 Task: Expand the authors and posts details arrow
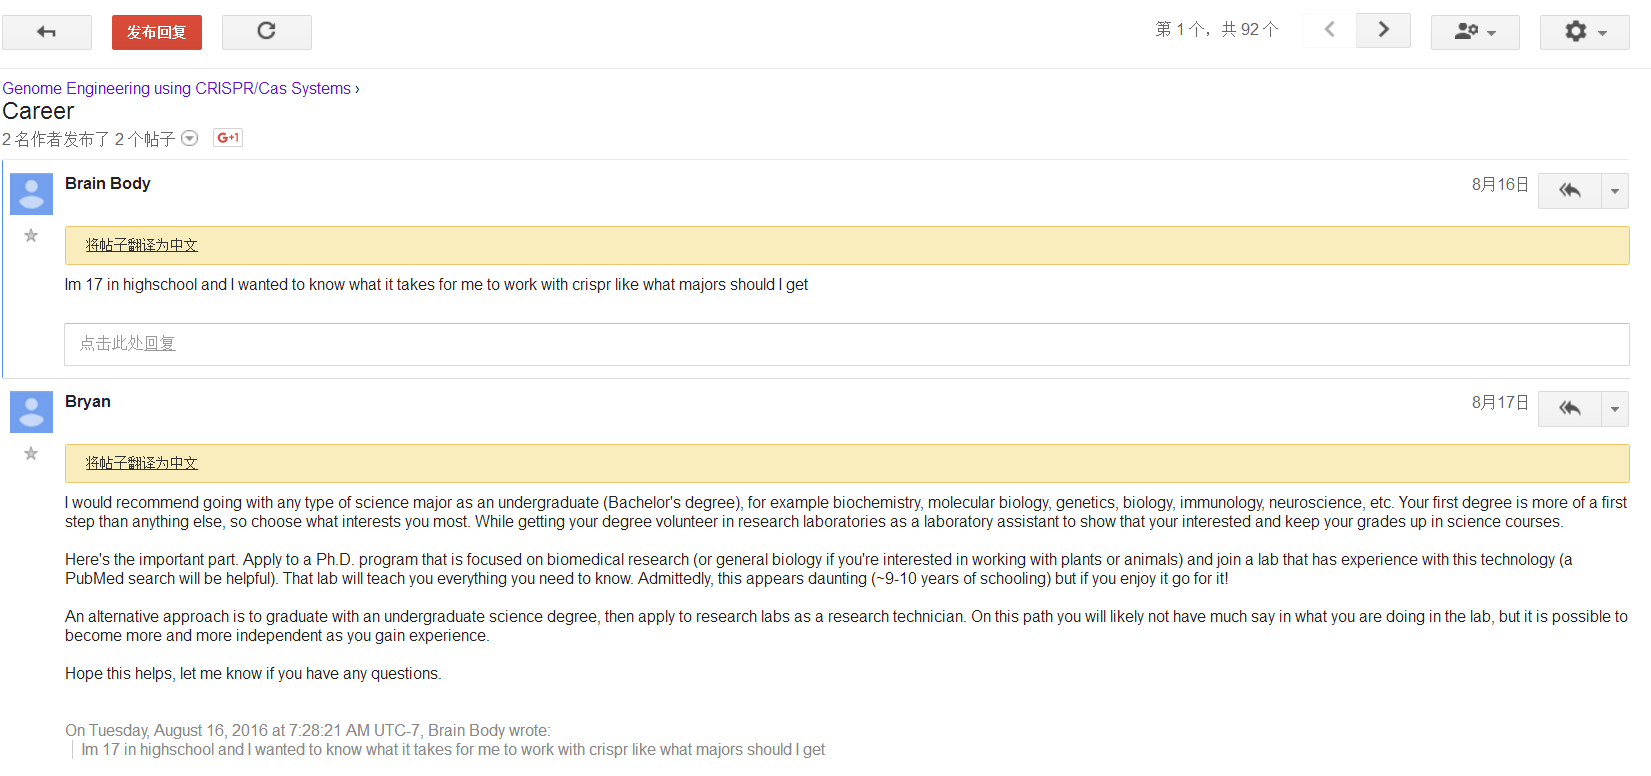click(189, 139)
